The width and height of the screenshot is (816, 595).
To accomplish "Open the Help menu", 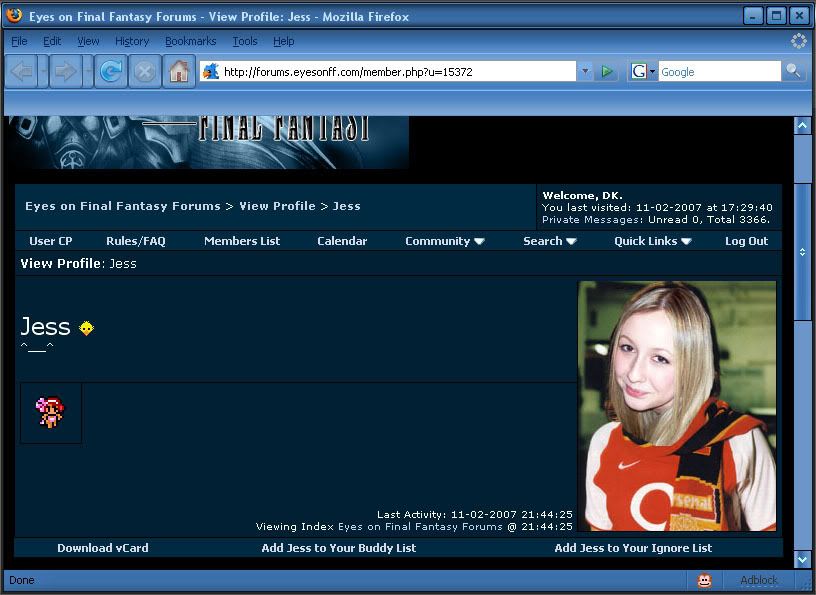I will point(284,41).
